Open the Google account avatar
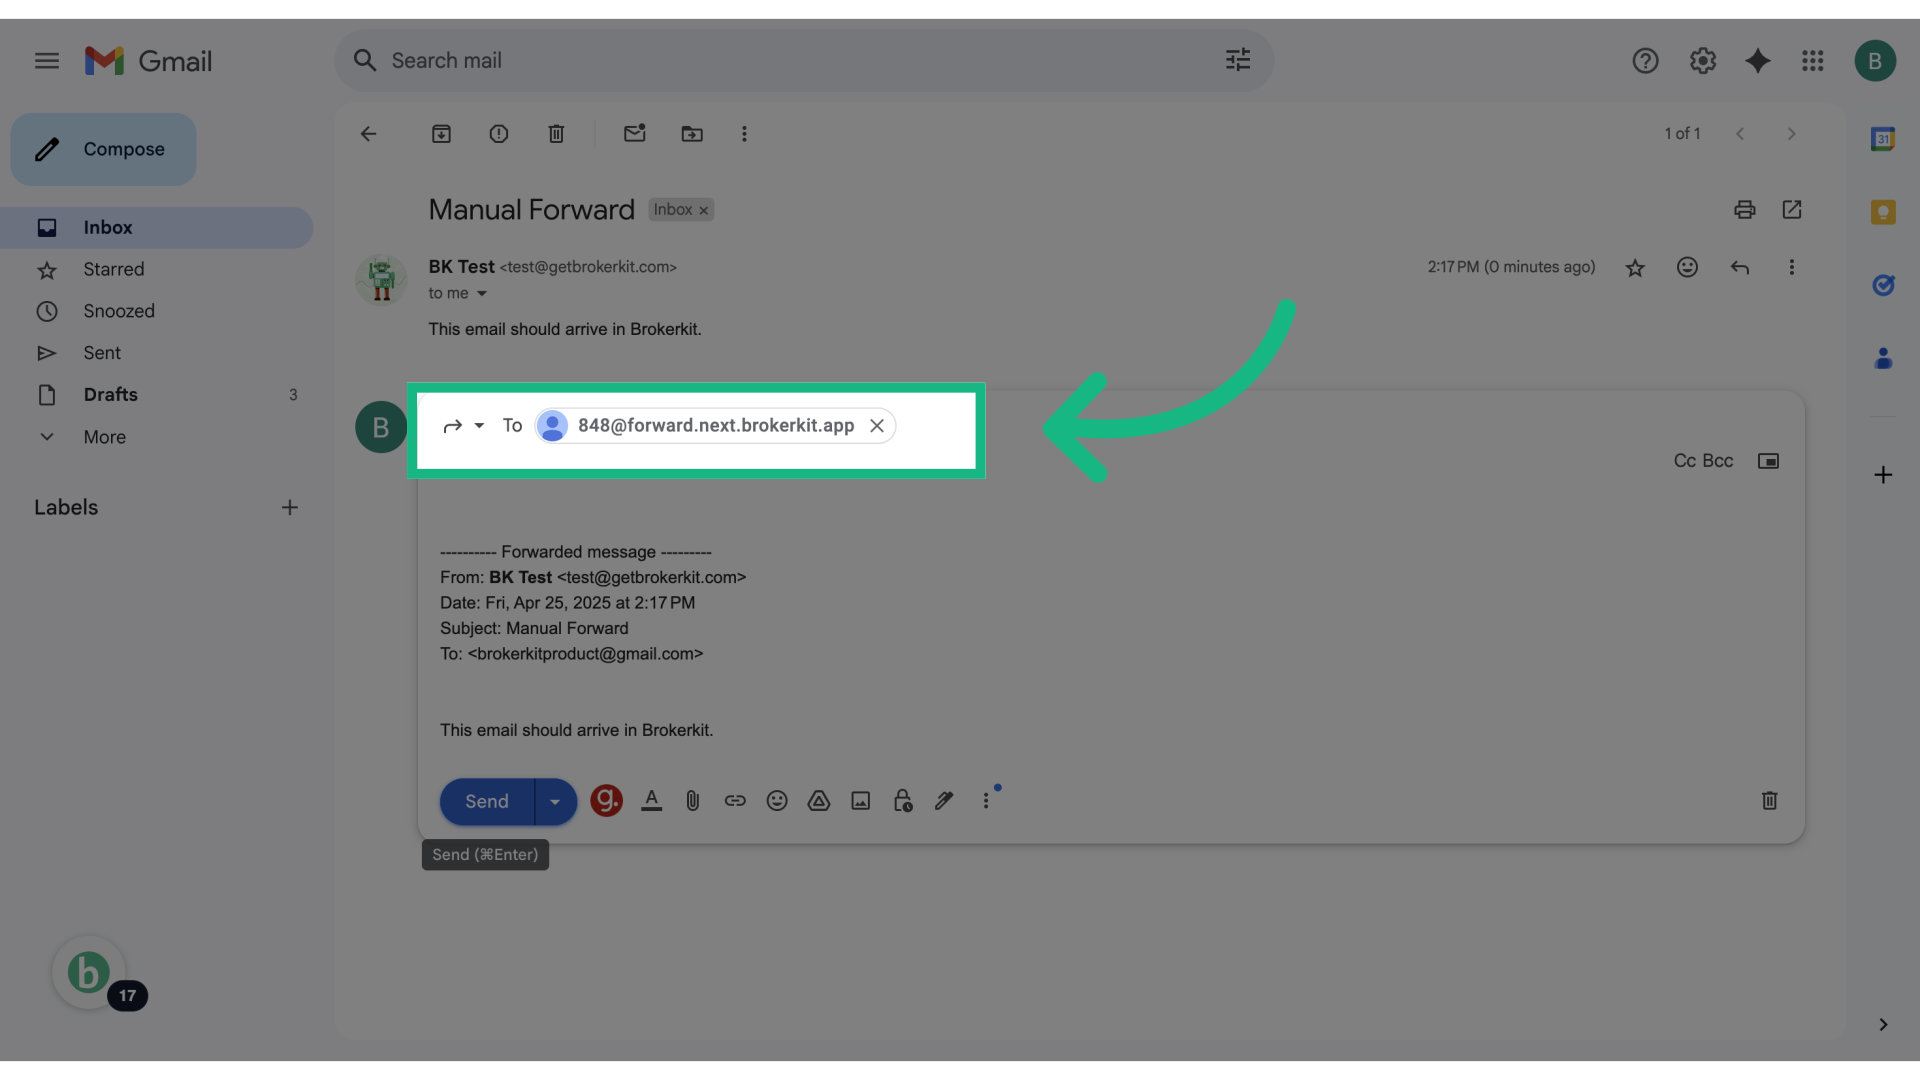This screenshot has width=1920, height=1080. point(1875,61)
